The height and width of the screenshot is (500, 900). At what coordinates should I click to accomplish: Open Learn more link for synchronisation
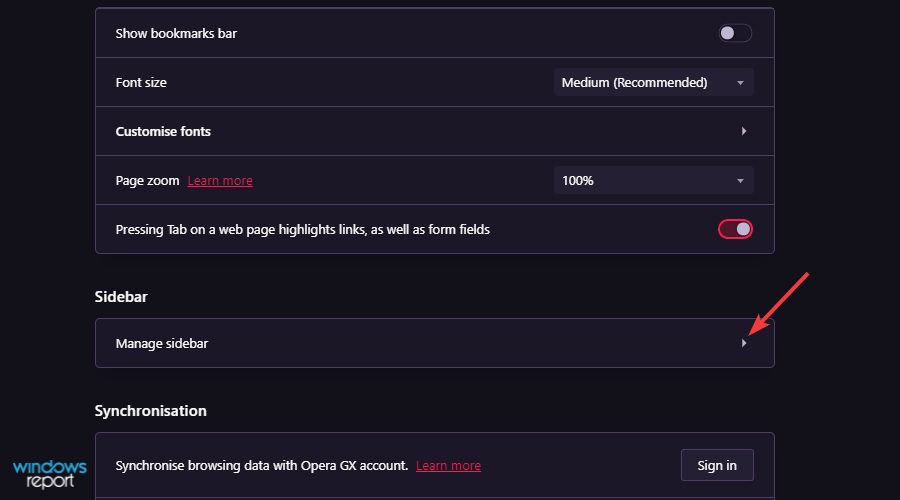448,466
